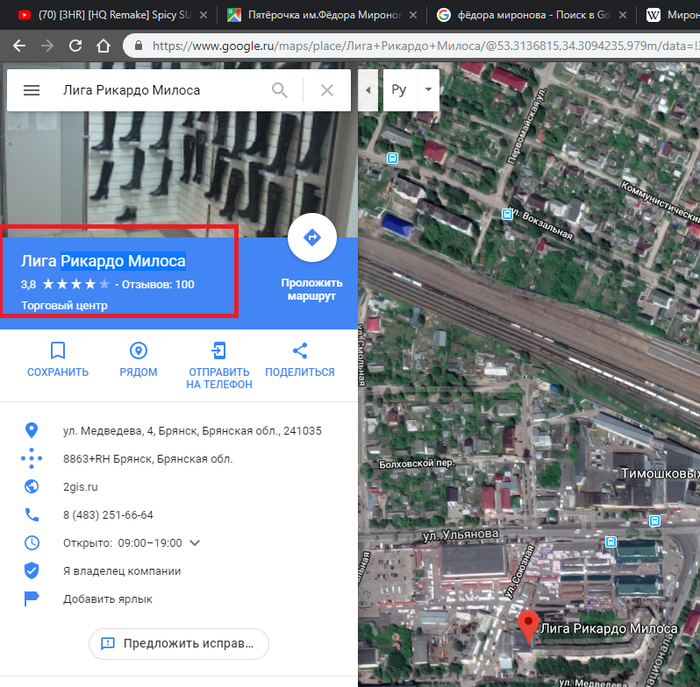Open the Google Maps hamburger menu
Image resolution: width=700 pixels, height=687 pixels.
click(31, 90)
